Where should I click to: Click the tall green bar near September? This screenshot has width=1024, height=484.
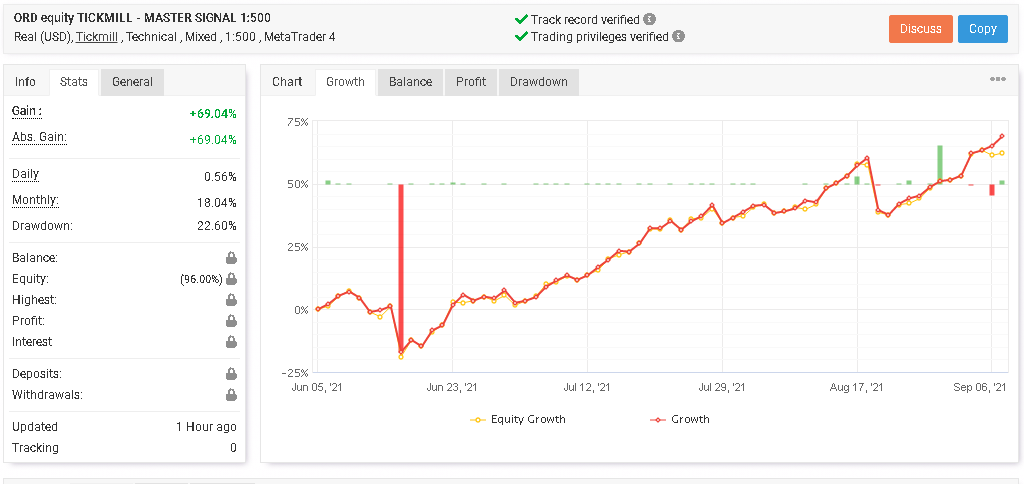(x=940, y=165)
